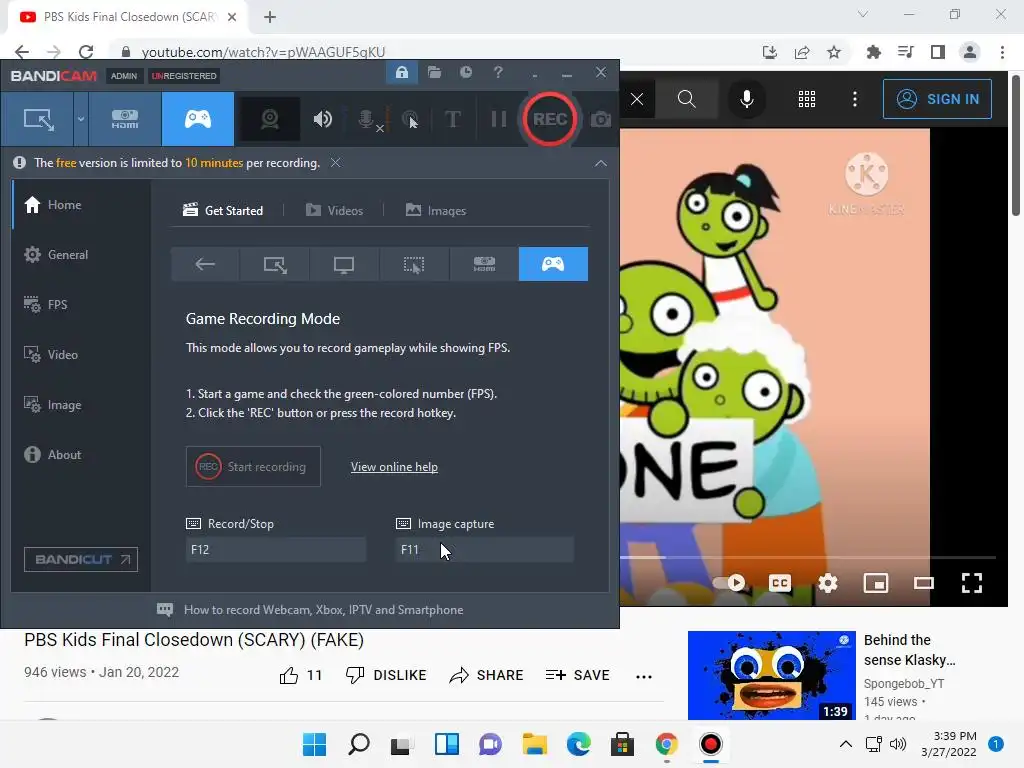Open scheduled recording clock icon
Image resolution: width=1024 pixels, height=768 pixels.
click(466, 72)
